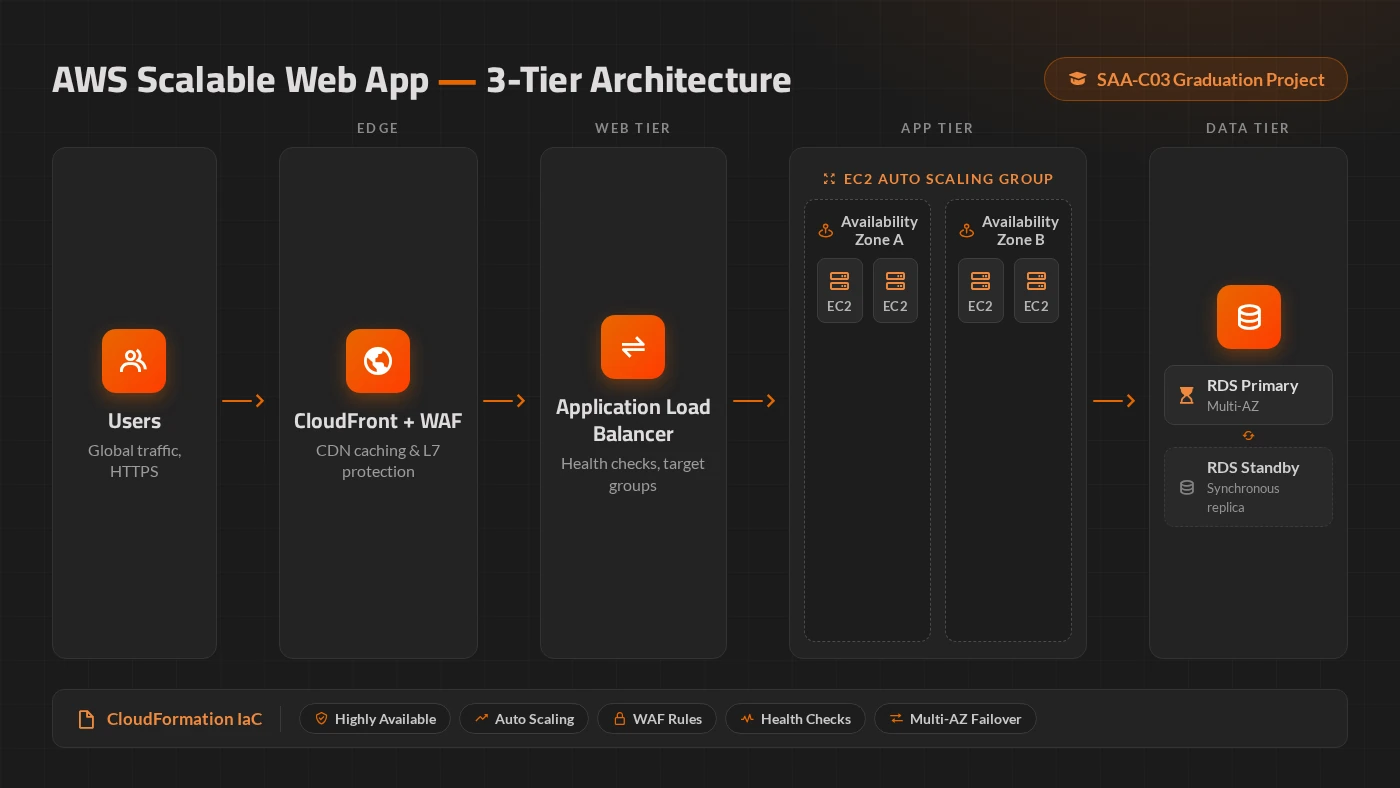Click "Multi-AZ" text under RDS Primary
The width and height of the screenshot is (1400, 788).
click(x=1232, y=407)
